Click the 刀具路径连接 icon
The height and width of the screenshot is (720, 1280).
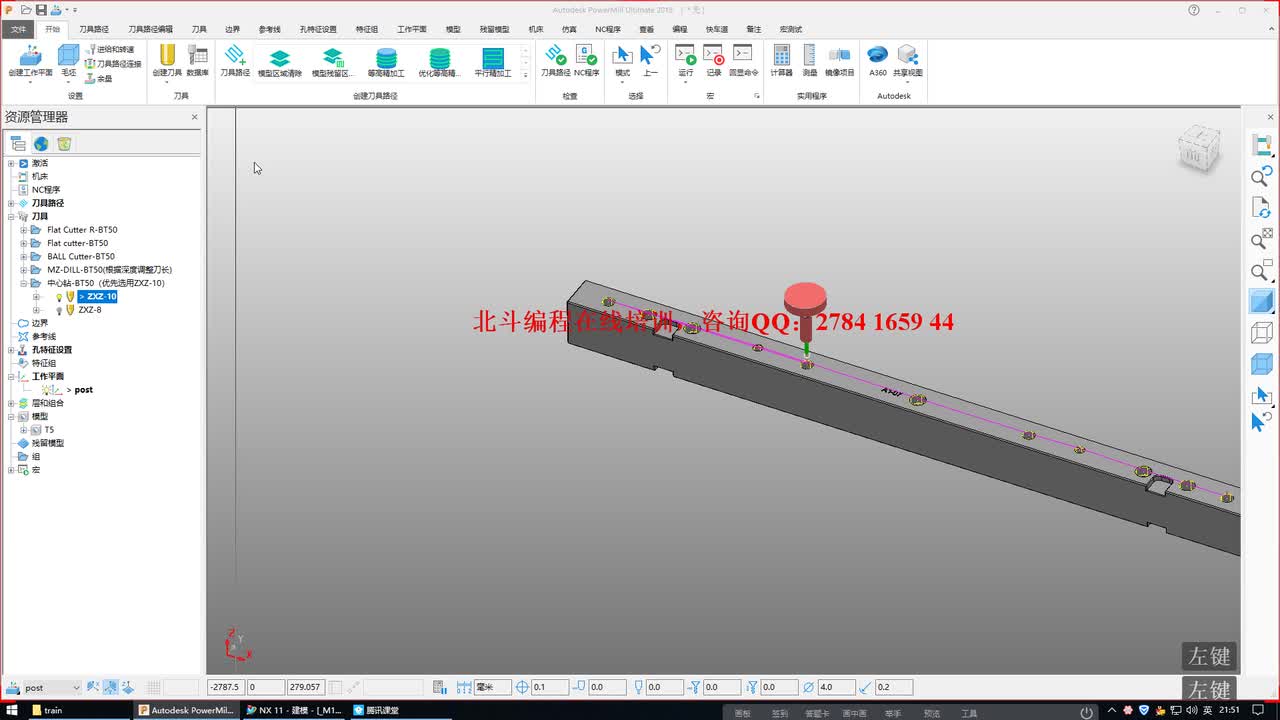pos(90,64)
